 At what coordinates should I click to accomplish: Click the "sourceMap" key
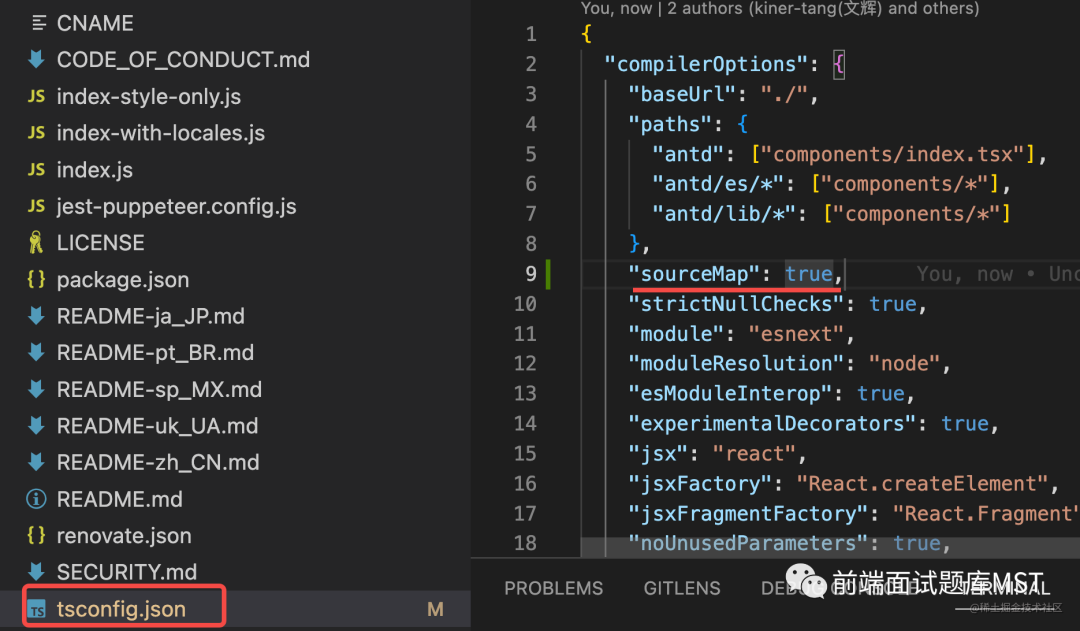pos(694,274)
